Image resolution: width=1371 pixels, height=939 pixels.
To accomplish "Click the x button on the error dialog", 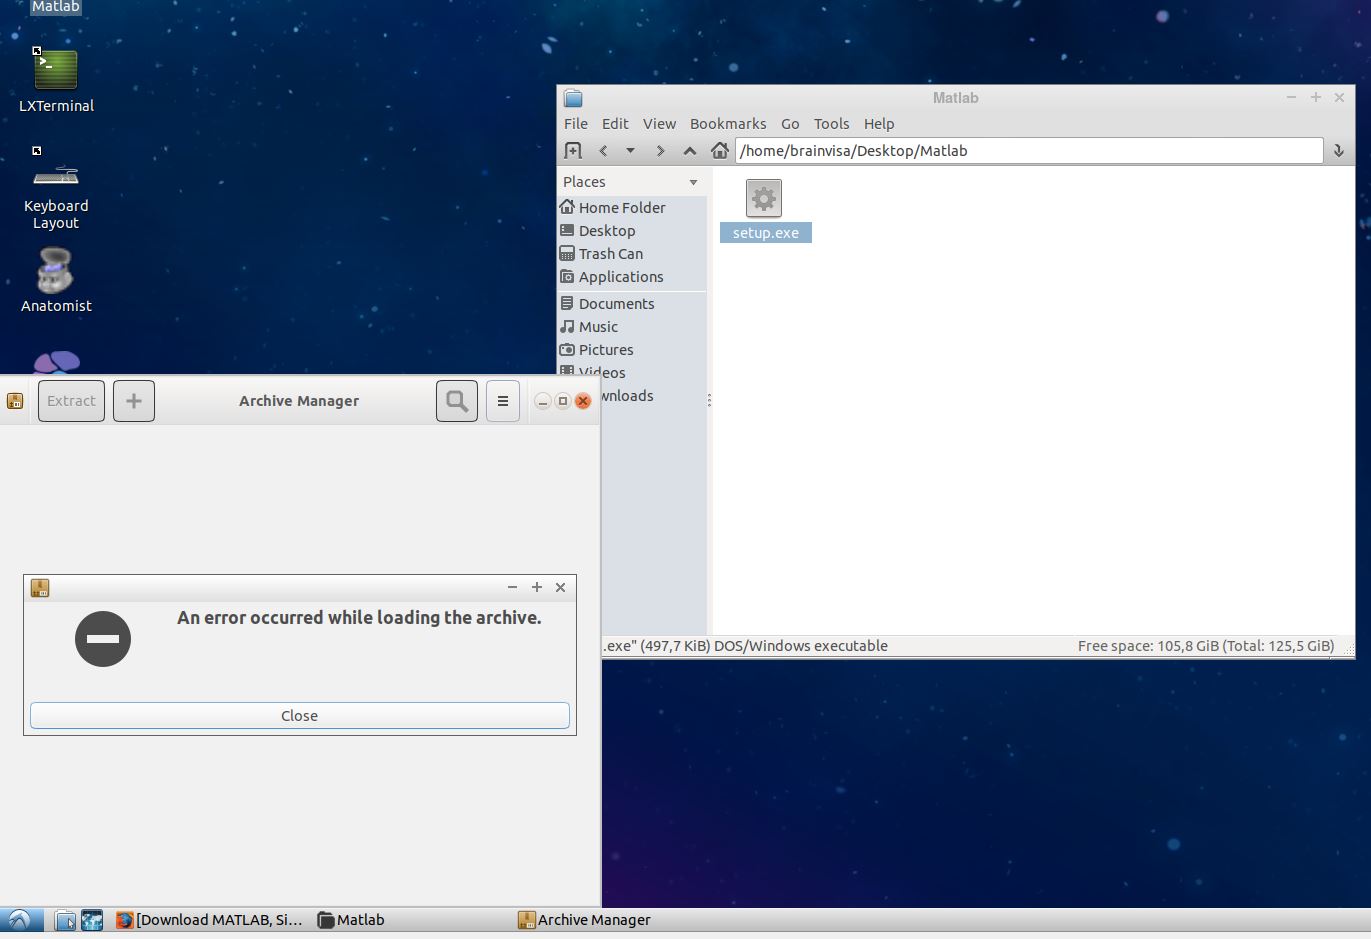I will coord(561,588).
